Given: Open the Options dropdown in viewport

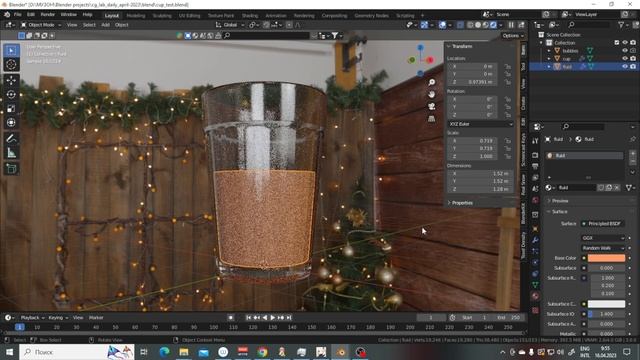Looking at the screenshot, I should [513, 36].
